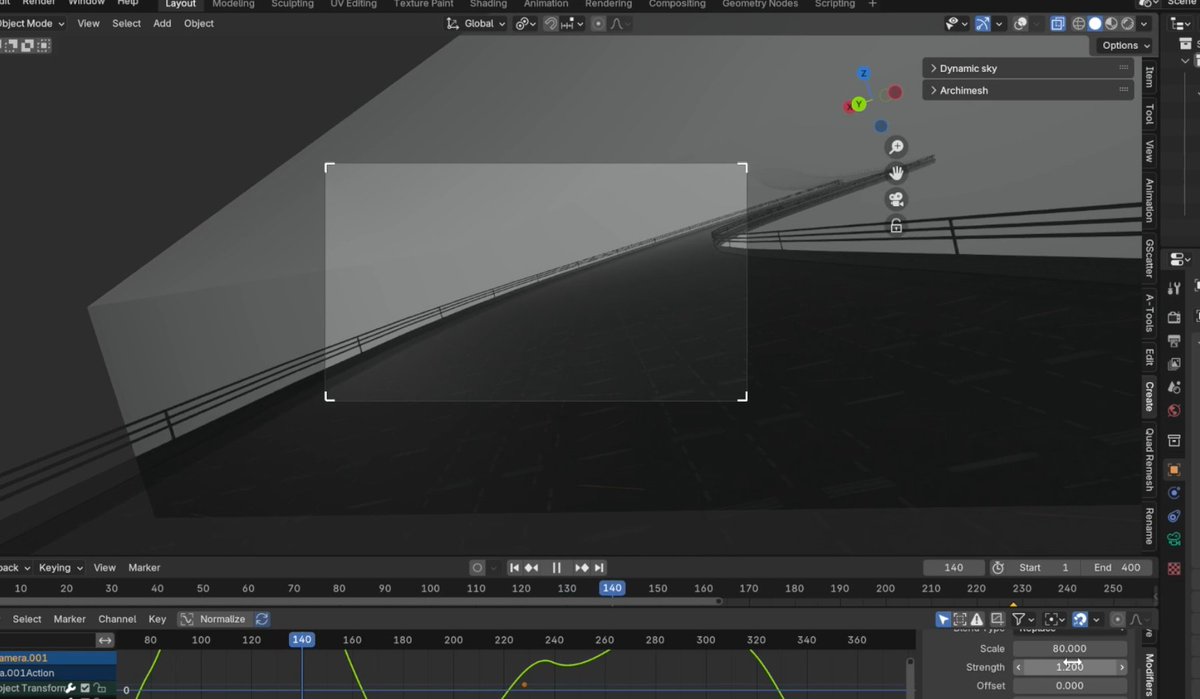Viewport: 1200px width, 699px height.
Task: Switch to Animation workspace tab
Action: click(x=546, y=4)
